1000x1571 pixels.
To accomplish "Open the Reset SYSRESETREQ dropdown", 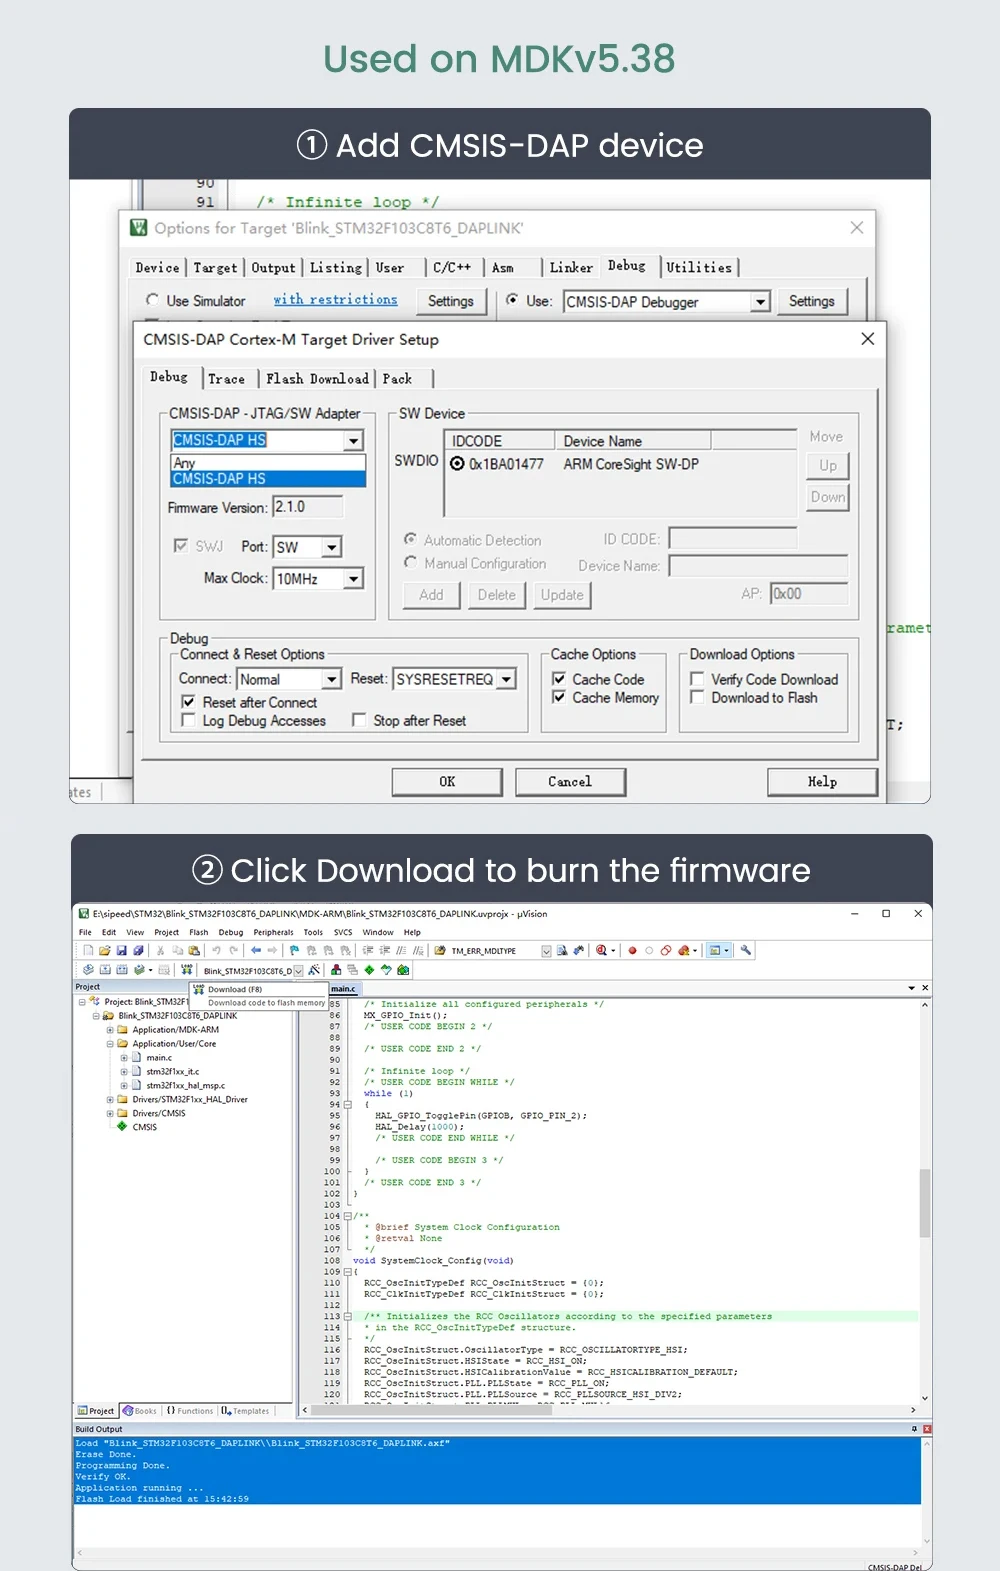I will tap(507, 679).
